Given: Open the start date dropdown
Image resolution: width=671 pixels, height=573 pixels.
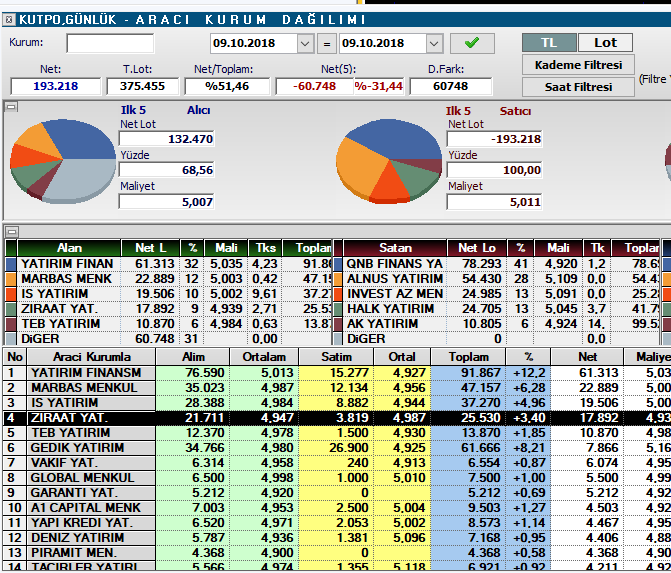Looking at the screenshot, I should click(x=305, y=43).
